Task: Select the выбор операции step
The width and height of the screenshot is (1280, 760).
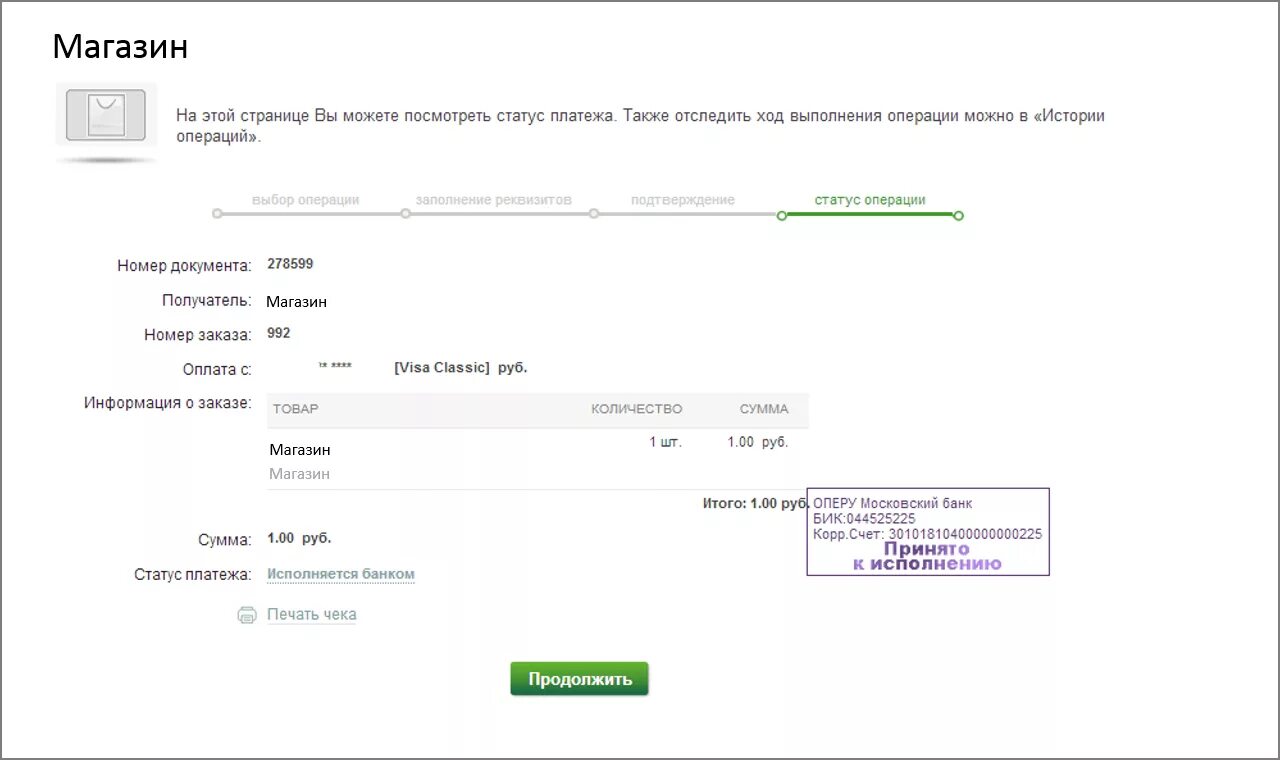Action: click(305, 200)
